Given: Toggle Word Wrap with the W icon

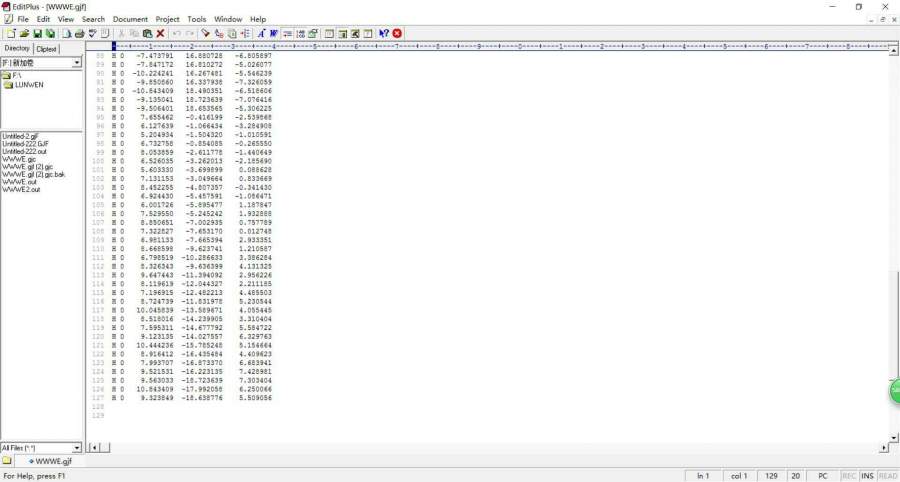Looking at the screenshot, I should coord(274,33).
